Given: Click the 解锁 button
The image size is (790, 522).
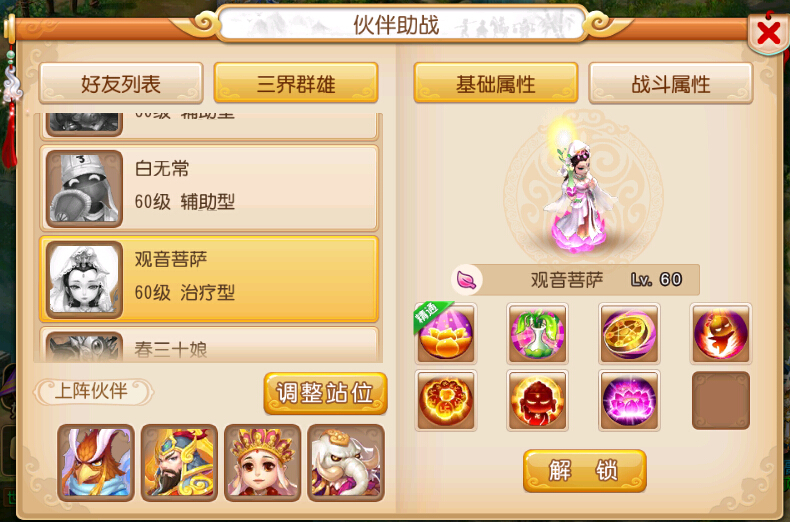Looking at the screenshot, I should coord(584,471).
